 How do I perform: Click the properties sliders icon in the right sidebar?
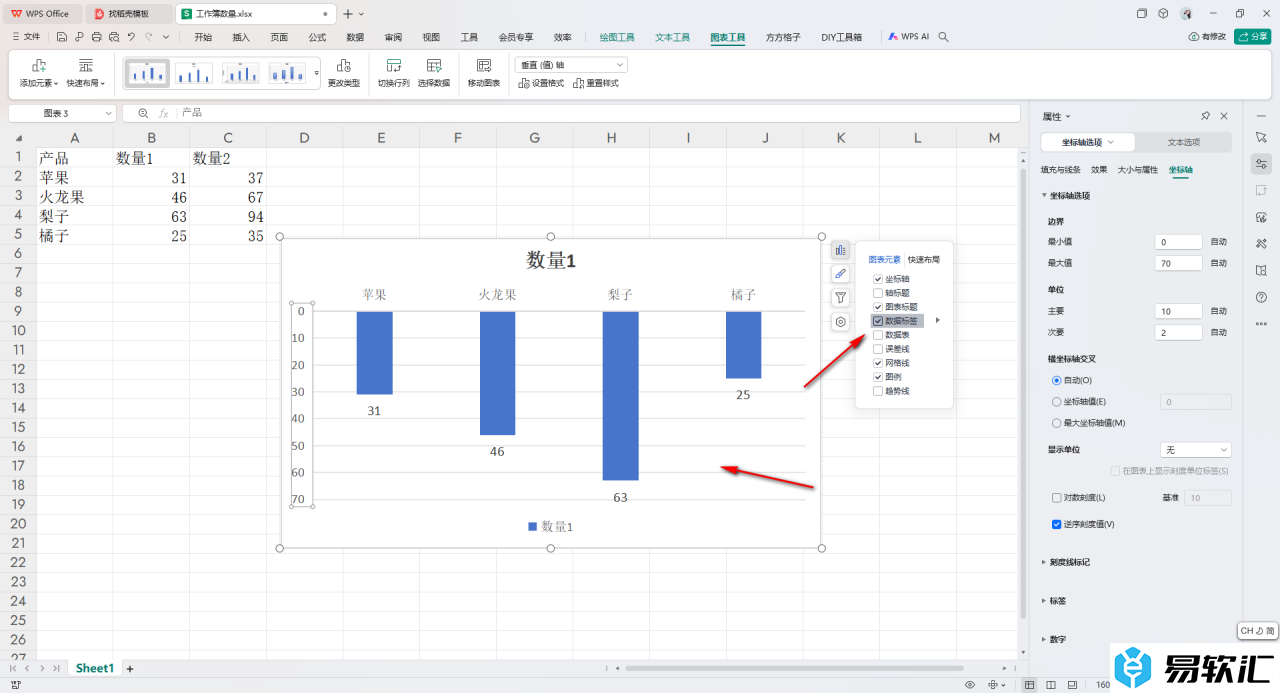[1261, 164]
